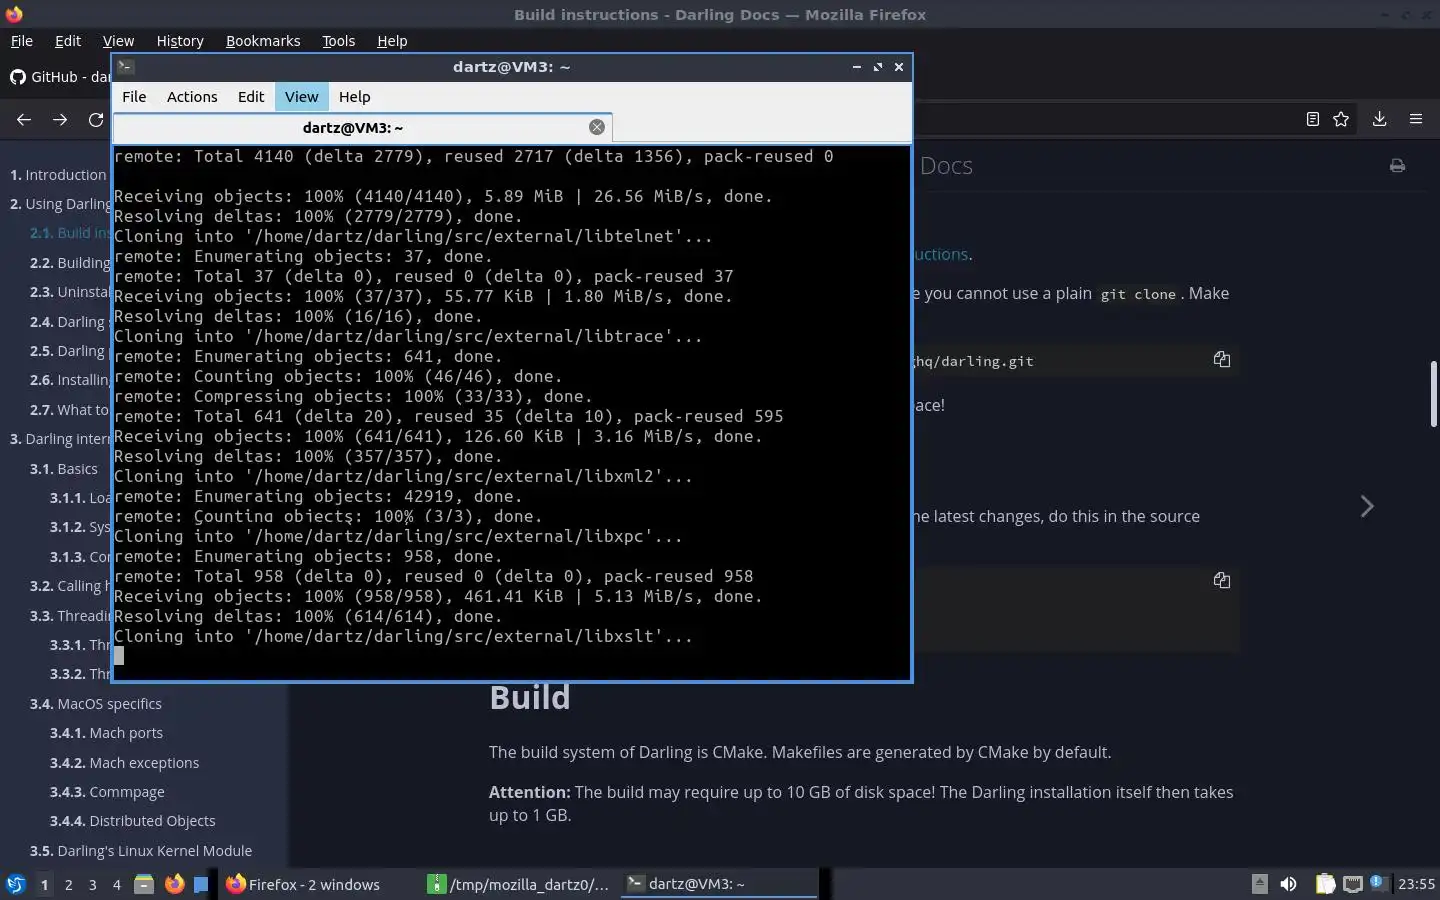1440x900 pixels.
Task: Go forward in Firefox
Action: coord(60,119)
